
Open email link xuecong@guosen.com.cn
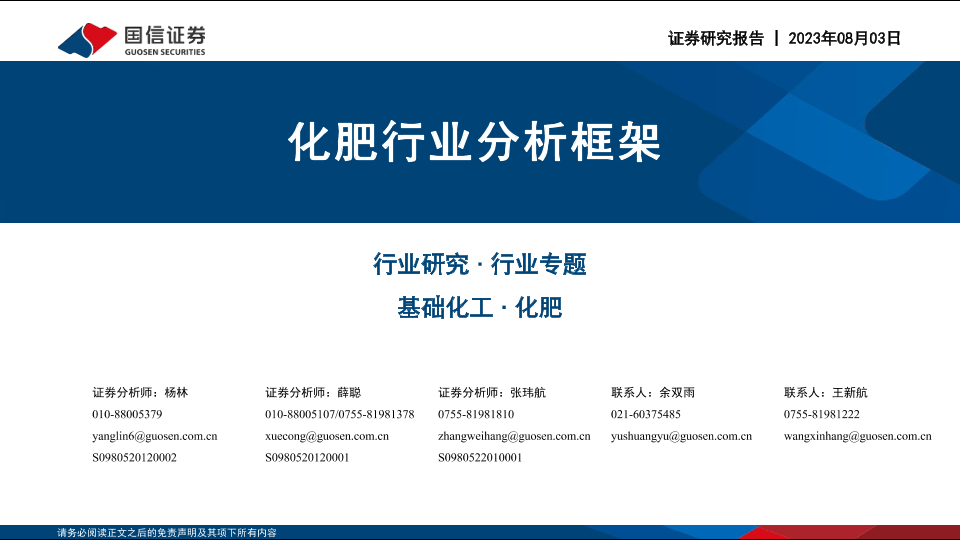click(x=327, y=436)
